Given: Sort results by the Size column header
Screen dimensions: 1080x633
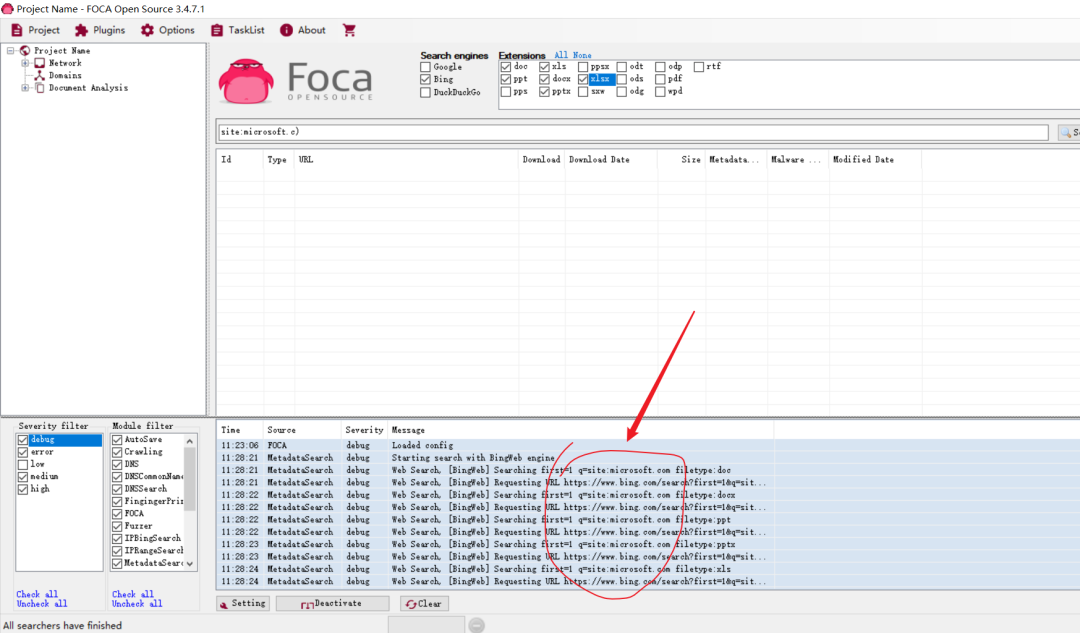Looking at the screenshot, I should click(682, 160).
